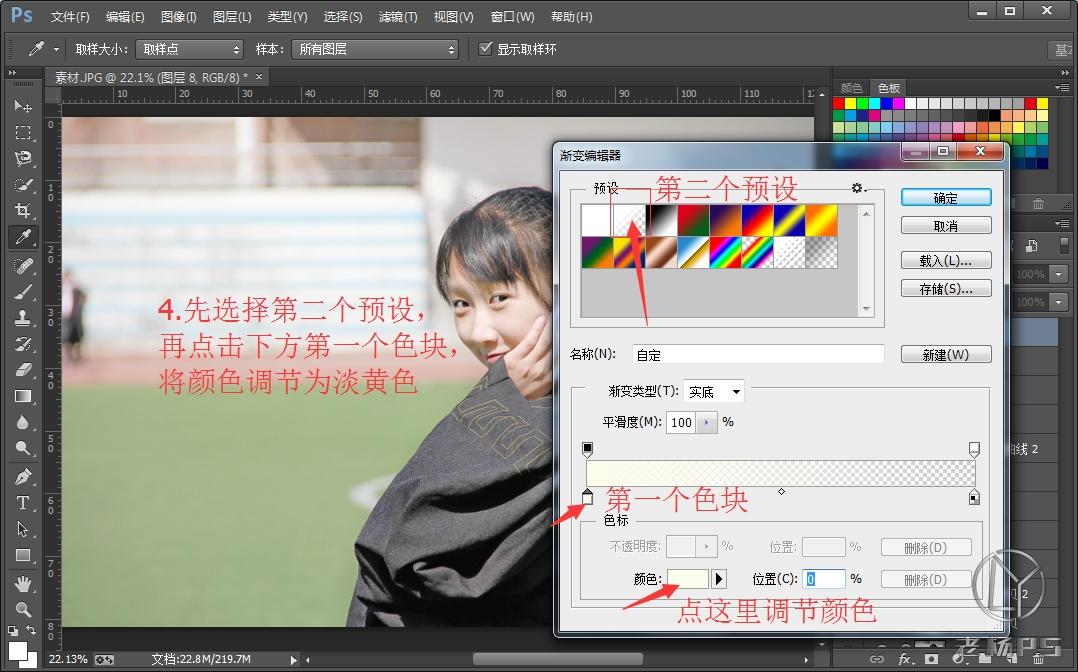The image size is (1078, 672).
Task: Select the Crop tool
Action: [x=23, y=210]
